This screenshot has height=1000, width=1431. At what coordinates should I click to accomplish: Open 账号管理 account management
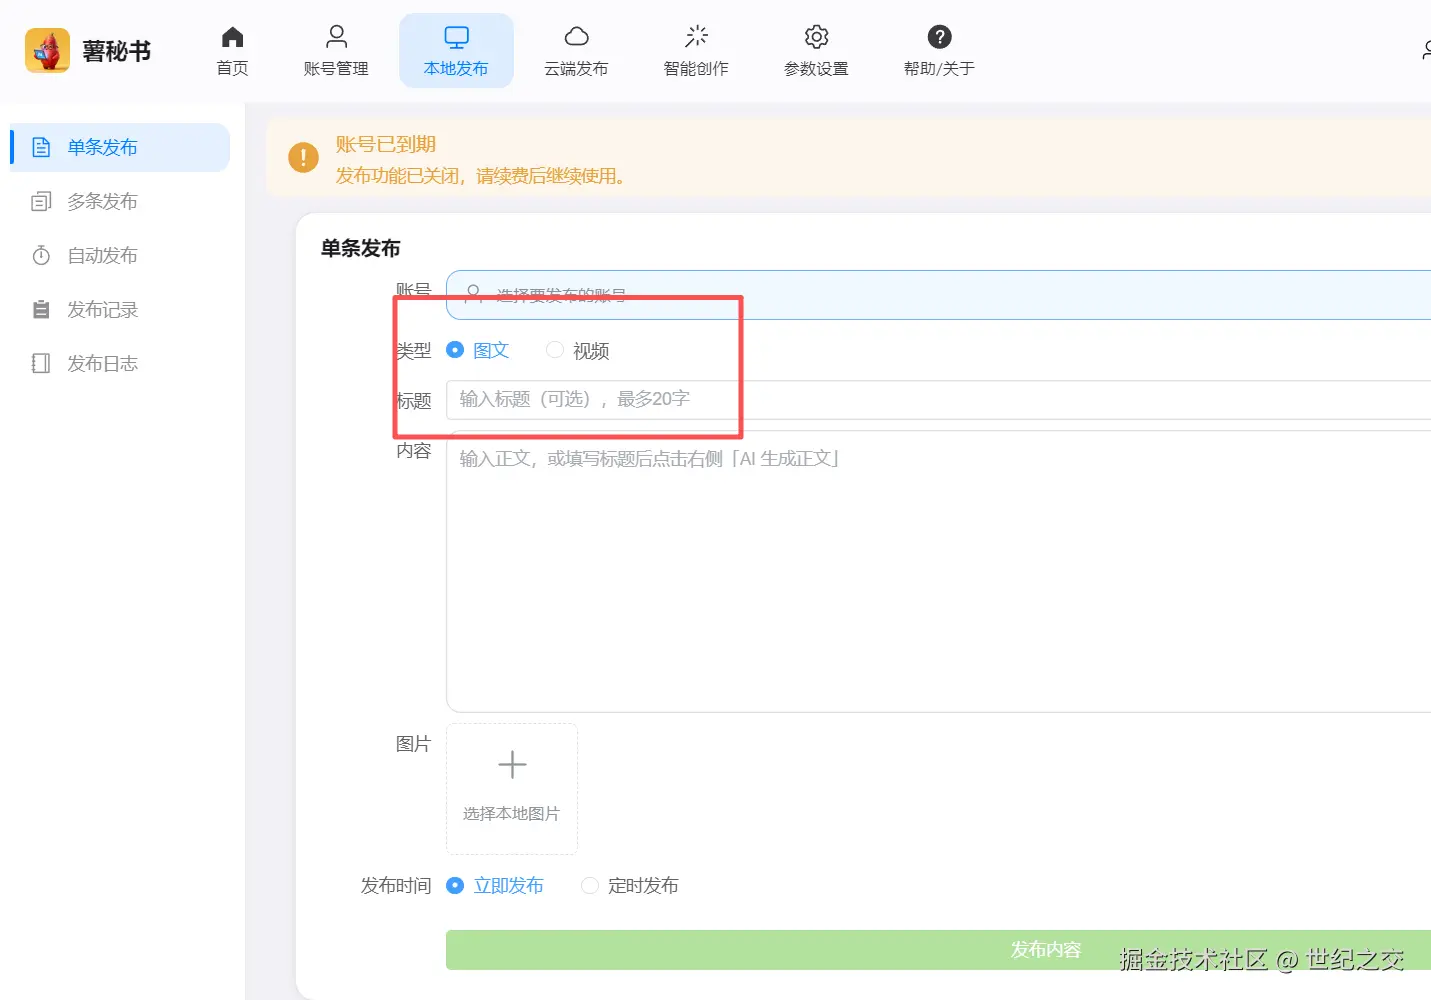click(336, 48)
